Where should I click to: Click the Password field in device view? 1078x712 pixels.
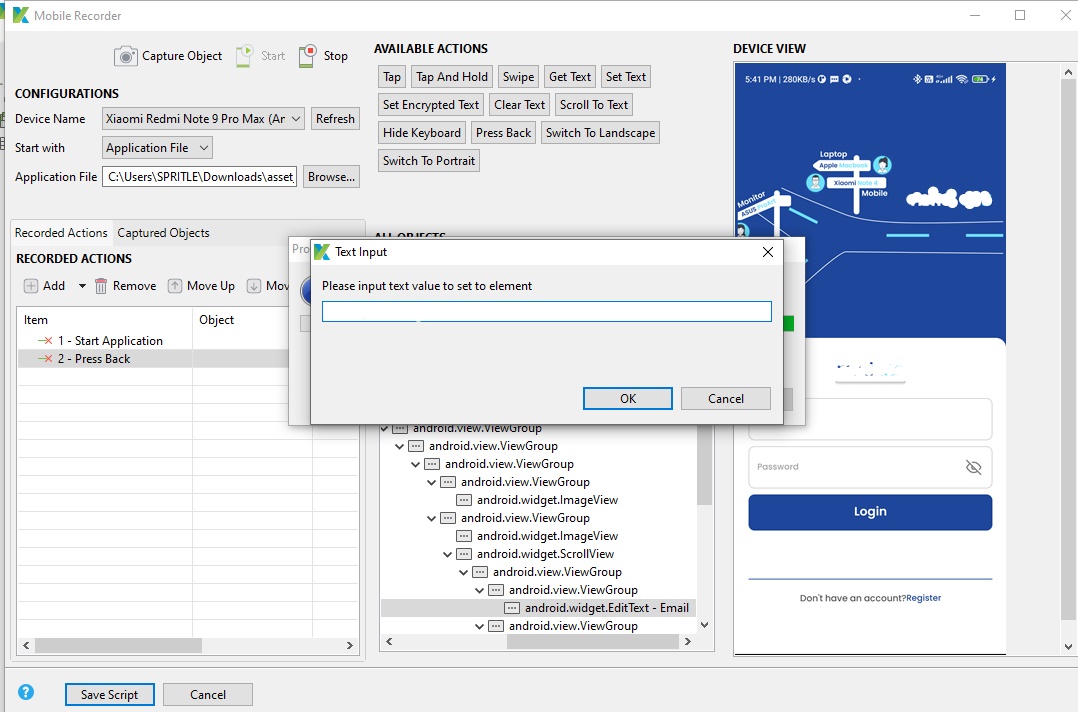[870, 467]
